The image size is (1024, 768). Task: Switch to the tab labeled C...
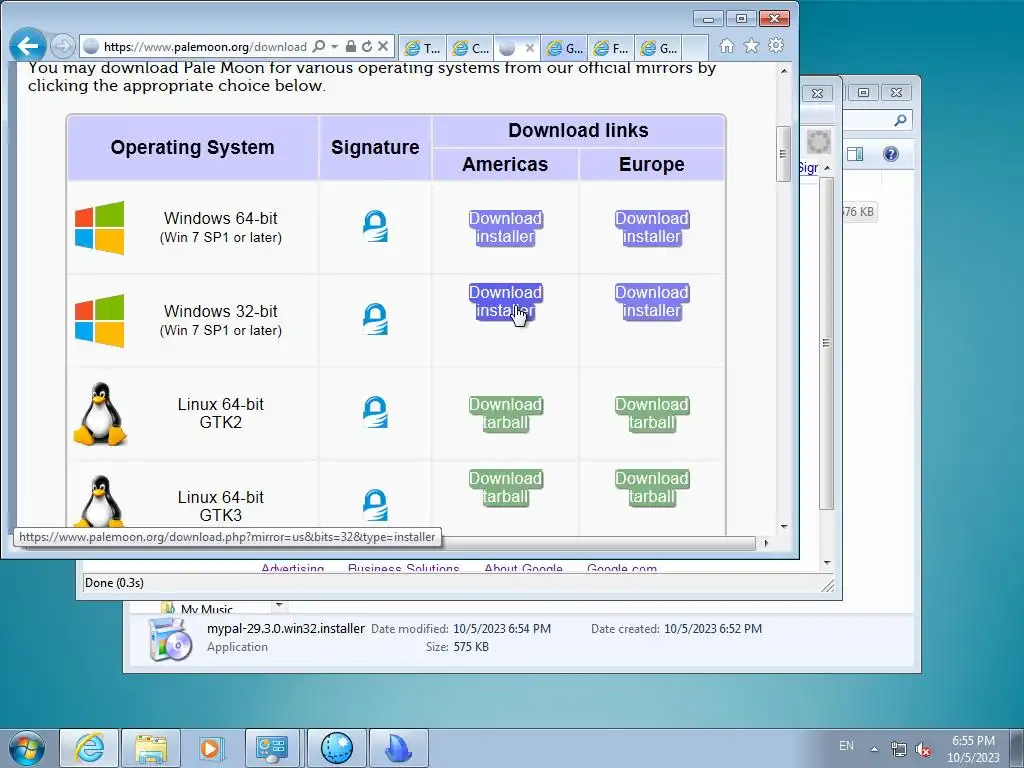(471, 48)
